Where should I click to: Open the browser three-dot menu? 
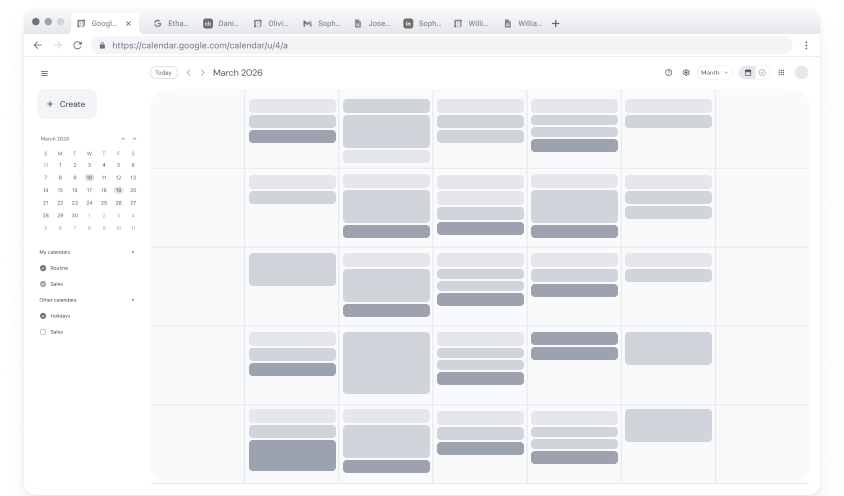coord(806,45)
